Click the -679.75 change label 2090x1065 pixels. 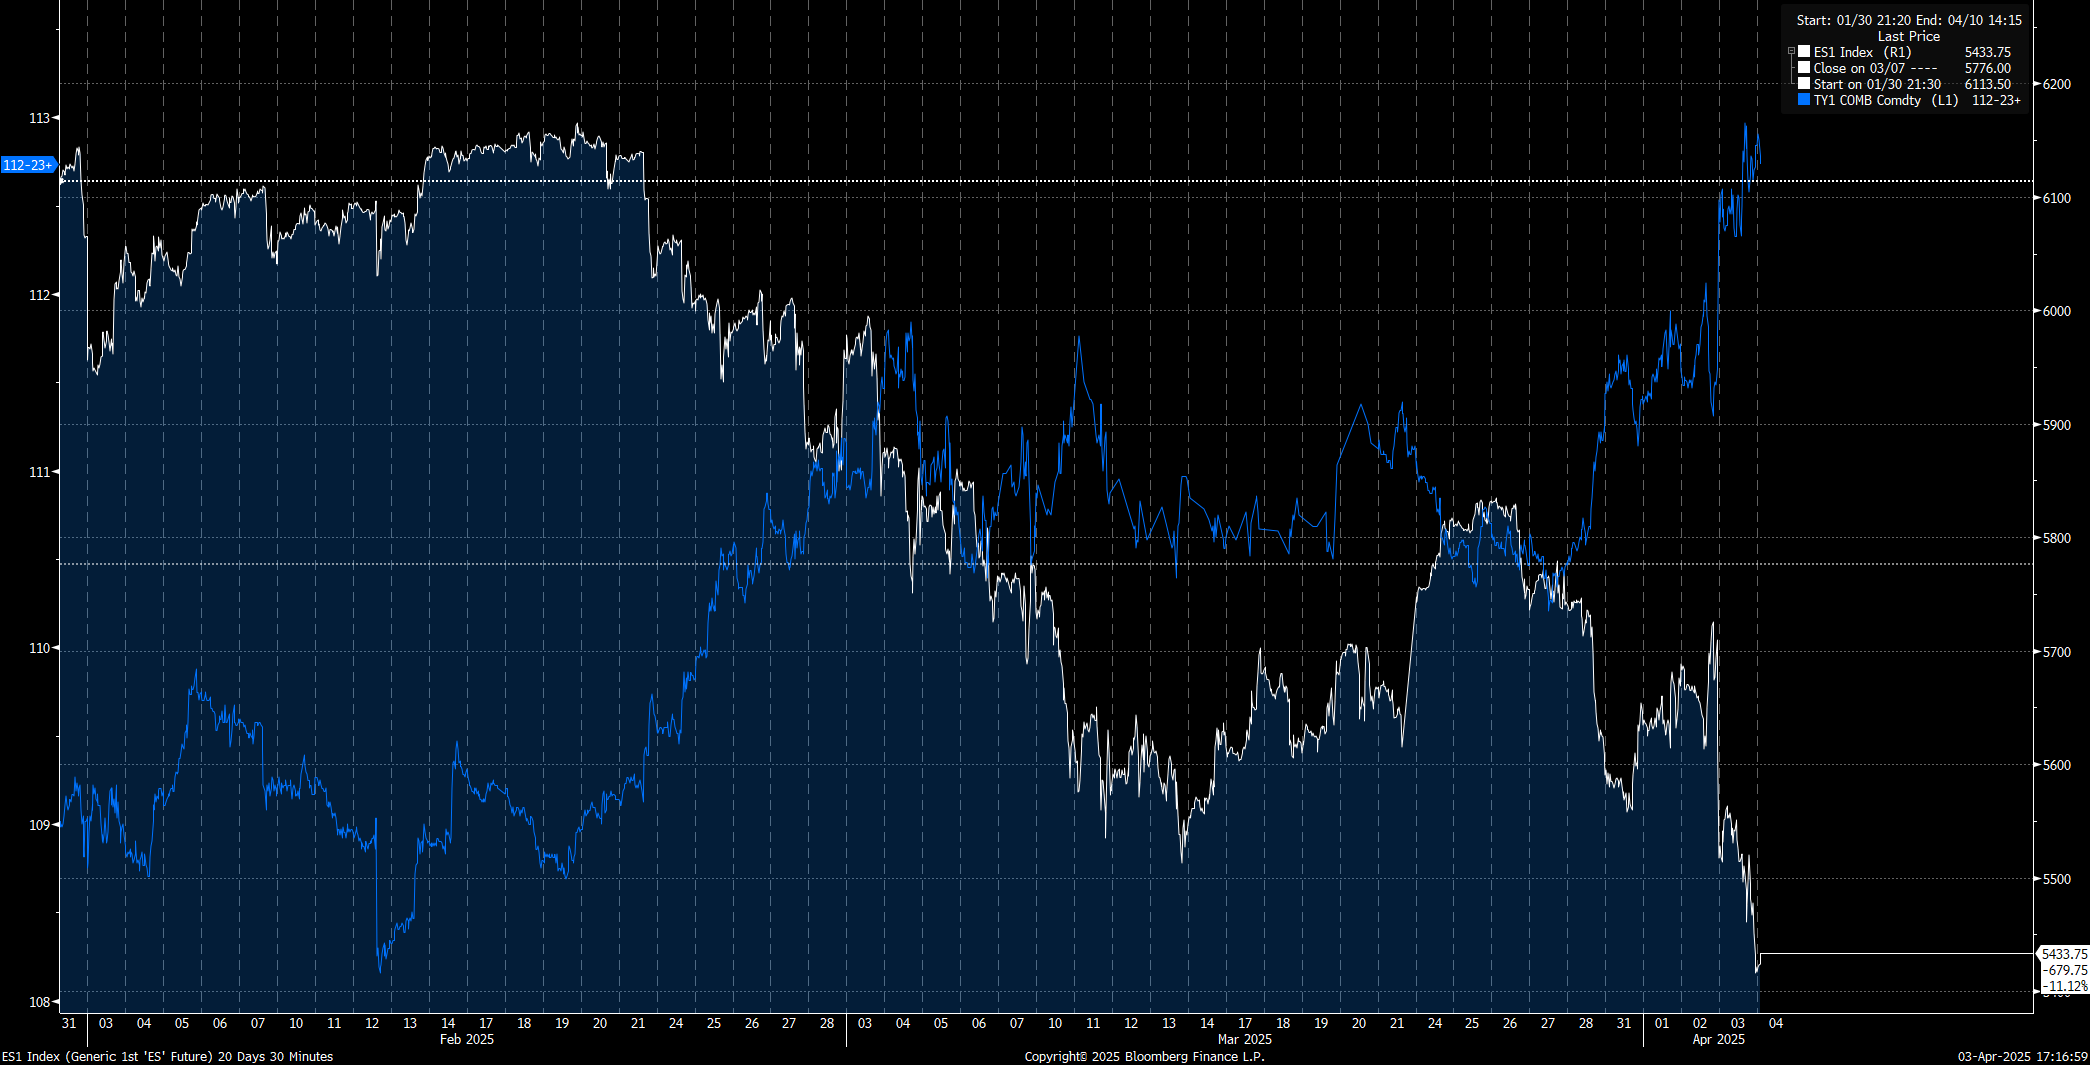[x=2064, y=970]
